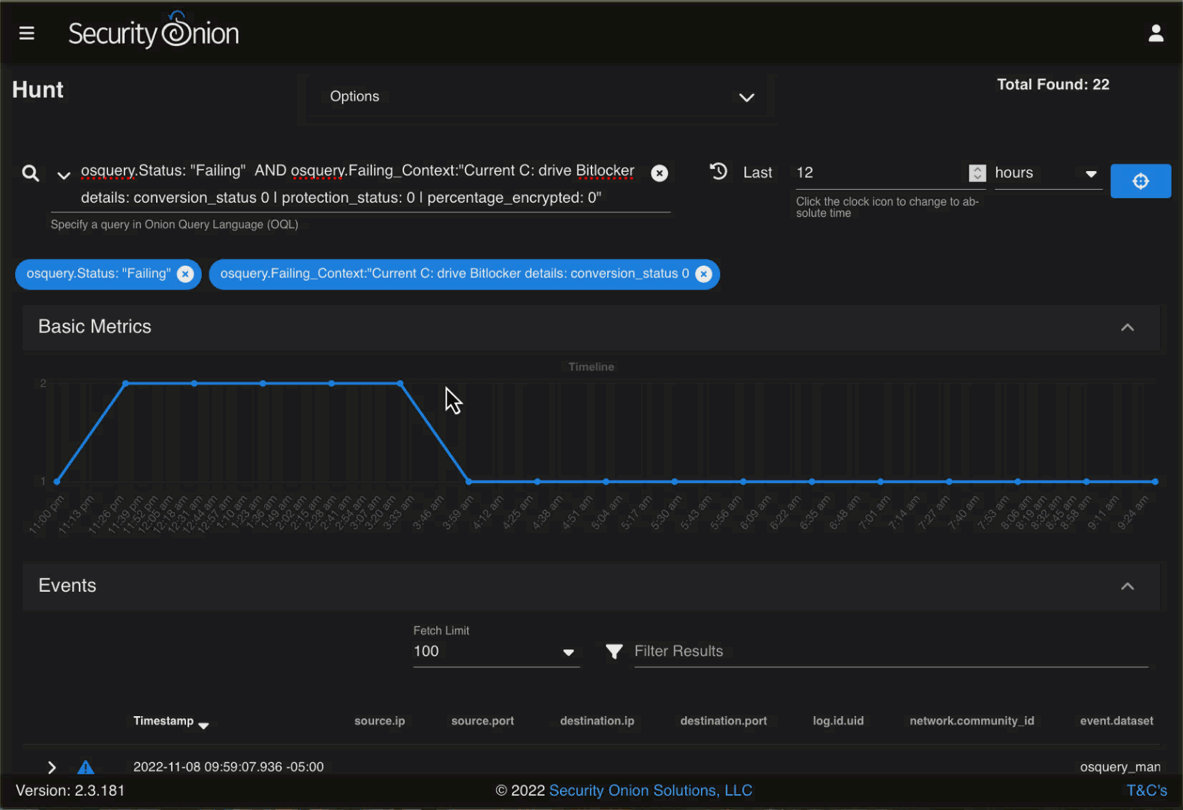The image size is (1183, 810).
Task: Click the search magnifier icon
Action: coord(30,172)
